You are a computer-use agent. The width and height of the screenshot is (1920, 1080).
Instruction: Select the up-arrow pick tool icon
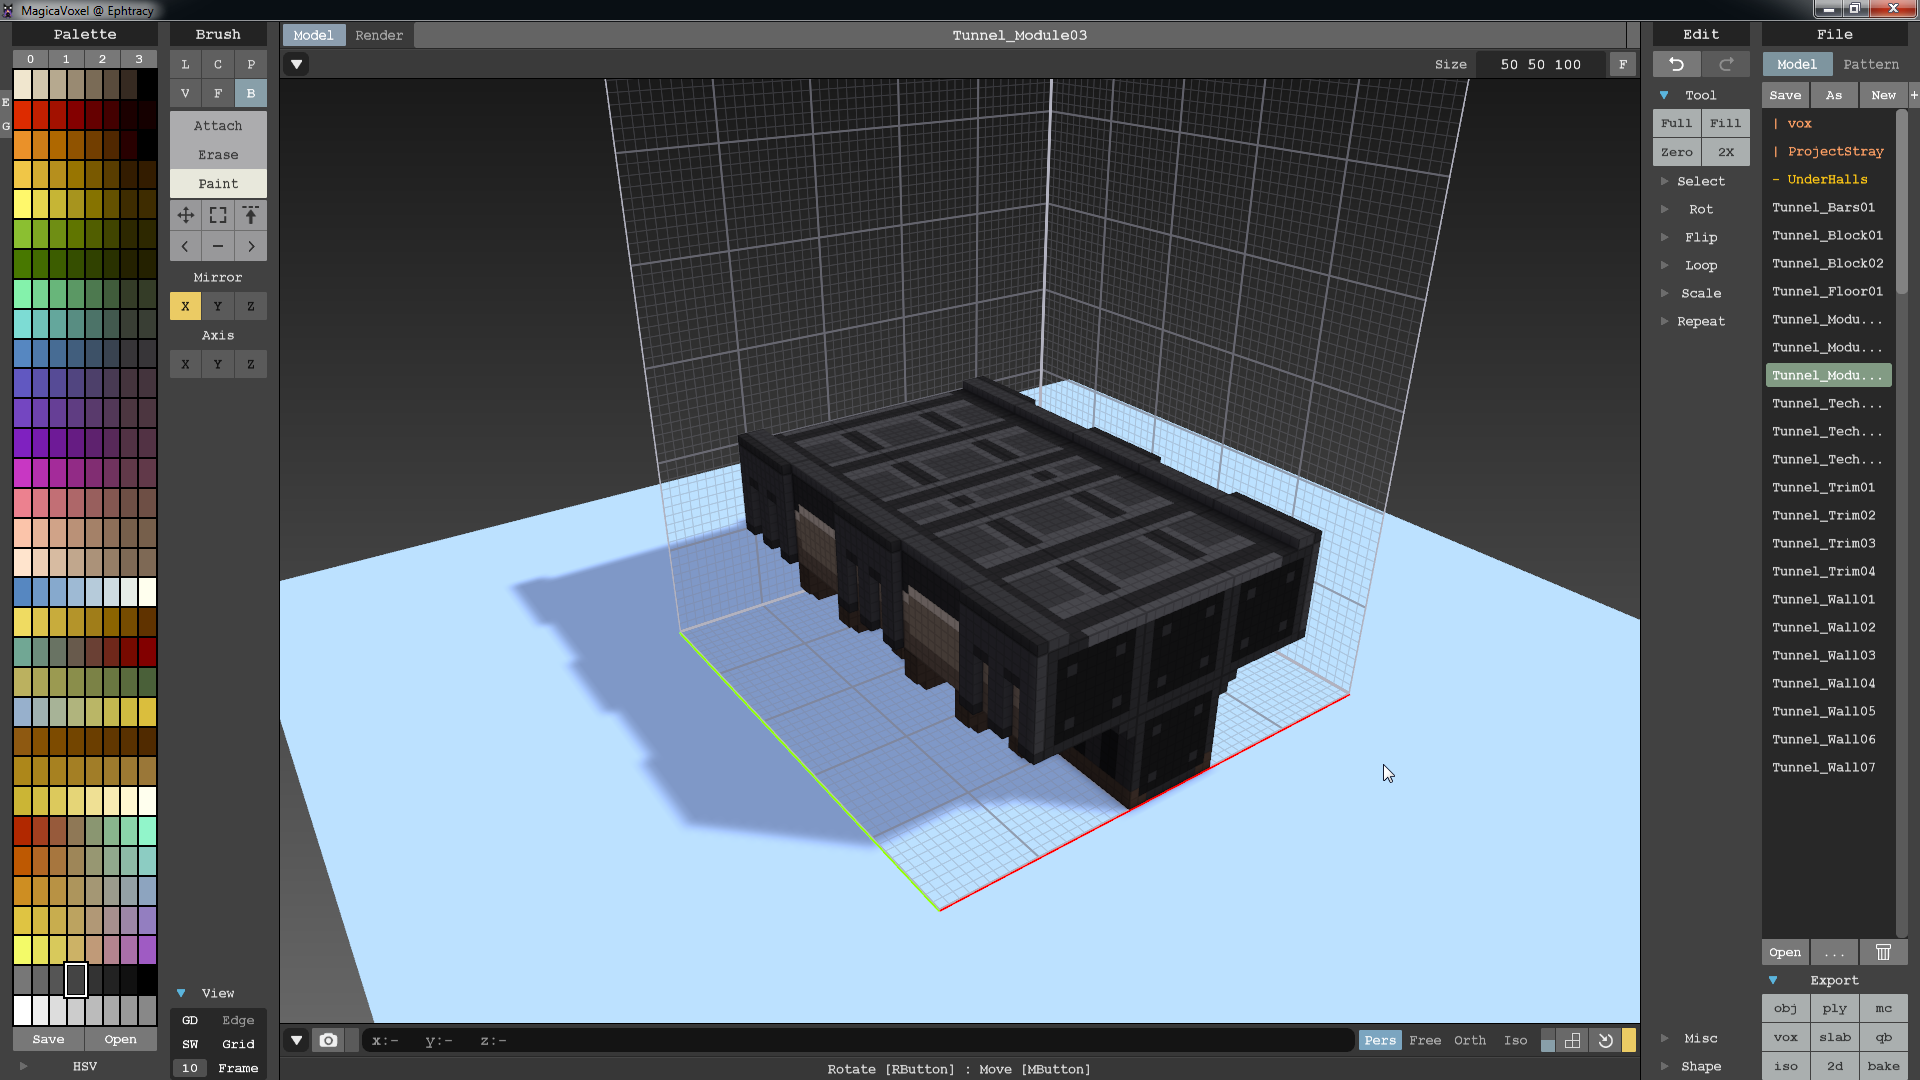(x=251, y=215)
